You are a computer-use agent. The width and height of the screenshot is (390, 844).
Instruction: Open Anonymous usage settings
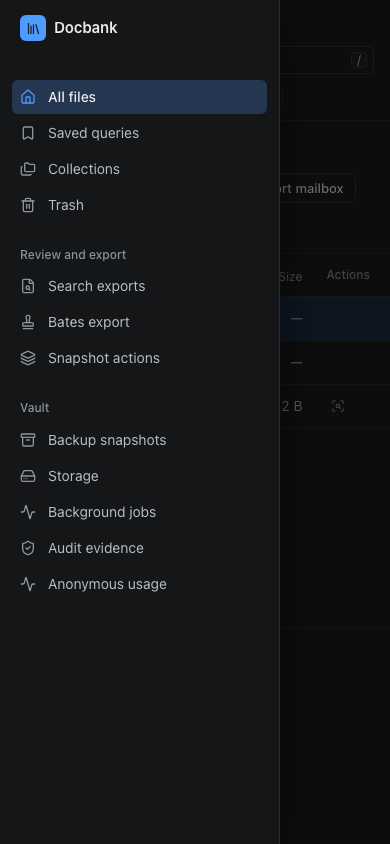click(139, 584)
